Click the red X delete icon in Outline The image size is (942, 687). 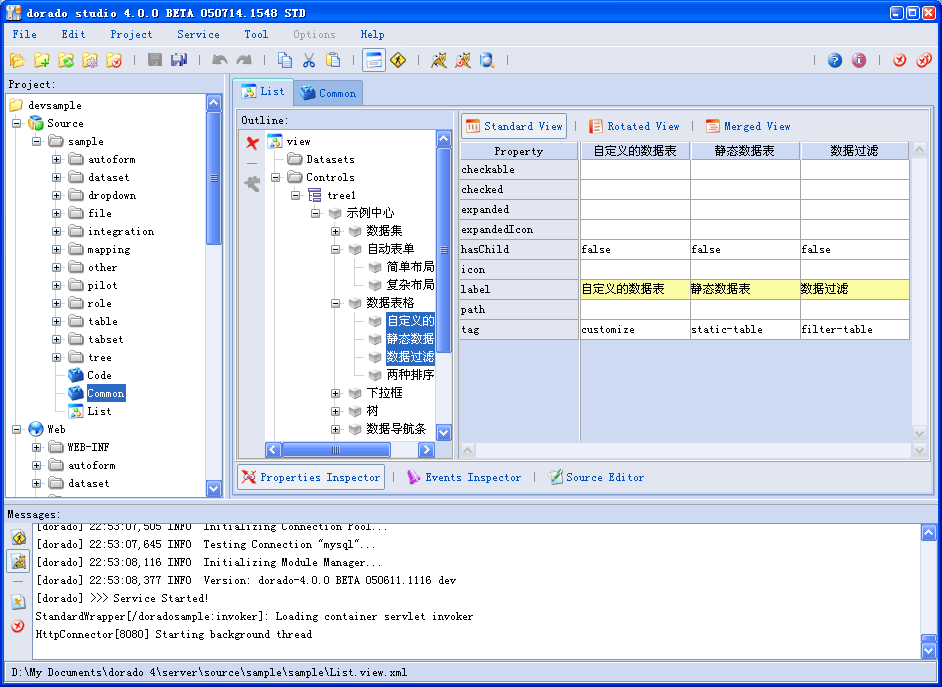tap(252, 143)
